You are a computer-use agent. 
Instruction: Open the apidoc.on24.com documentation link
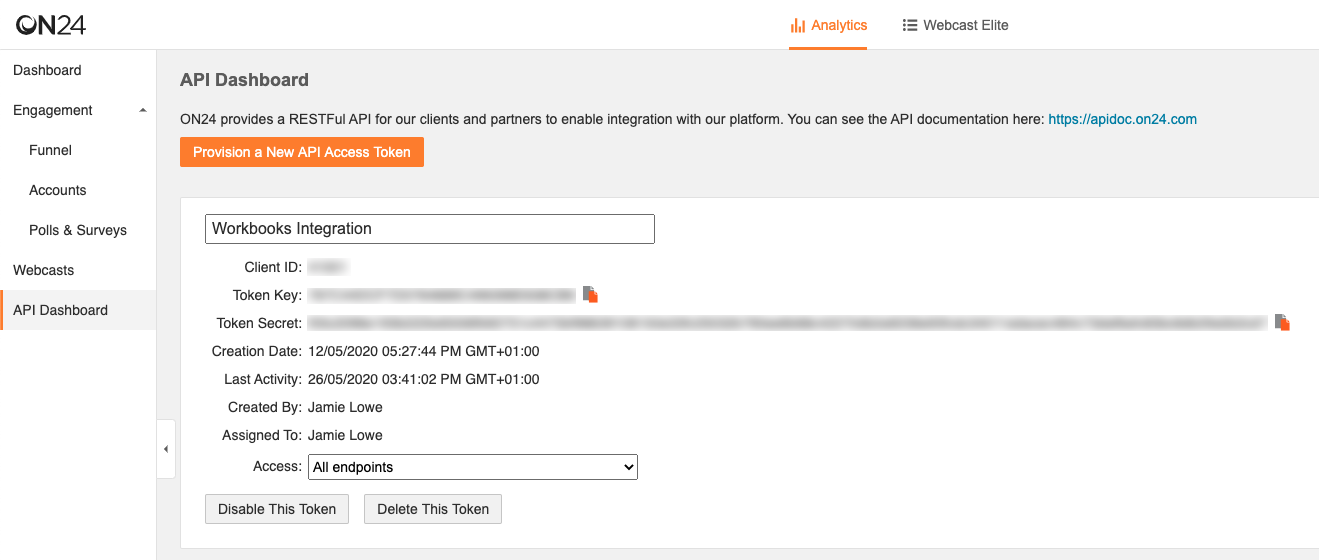[1122, 119]
